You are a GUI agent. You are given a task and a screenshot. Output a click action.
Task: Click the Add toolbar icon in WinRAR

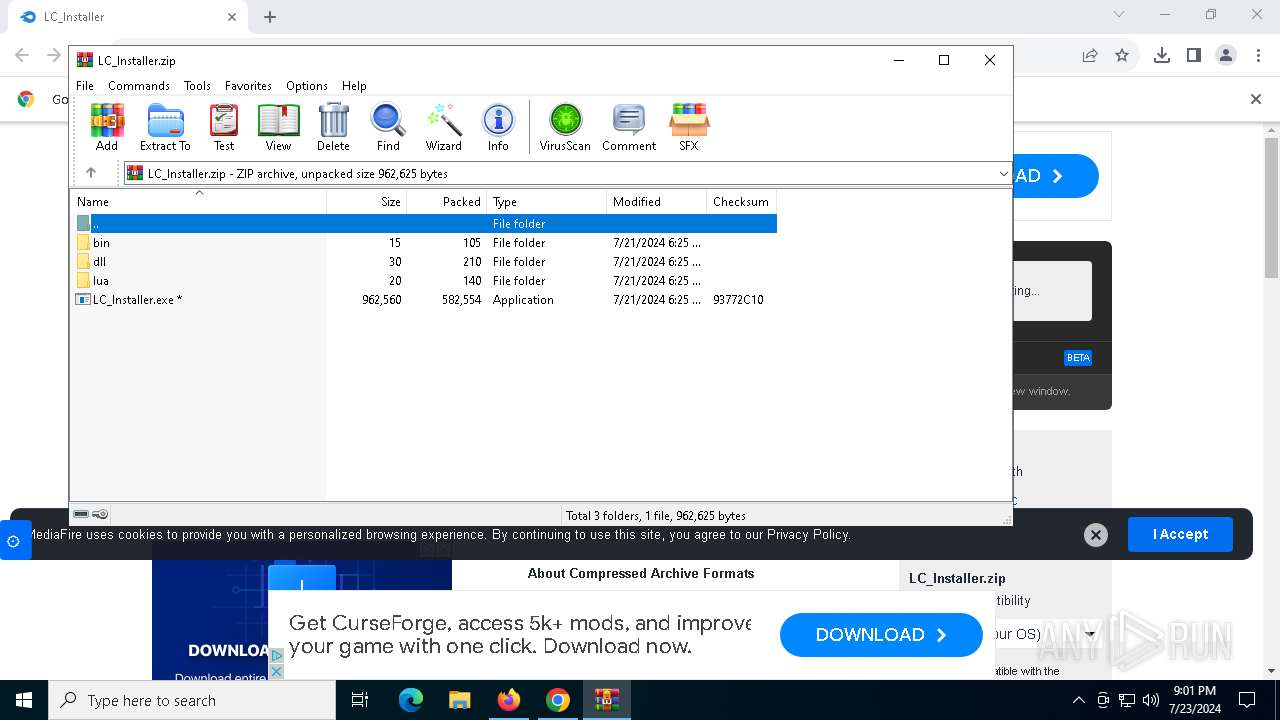[x=107, y=127]
